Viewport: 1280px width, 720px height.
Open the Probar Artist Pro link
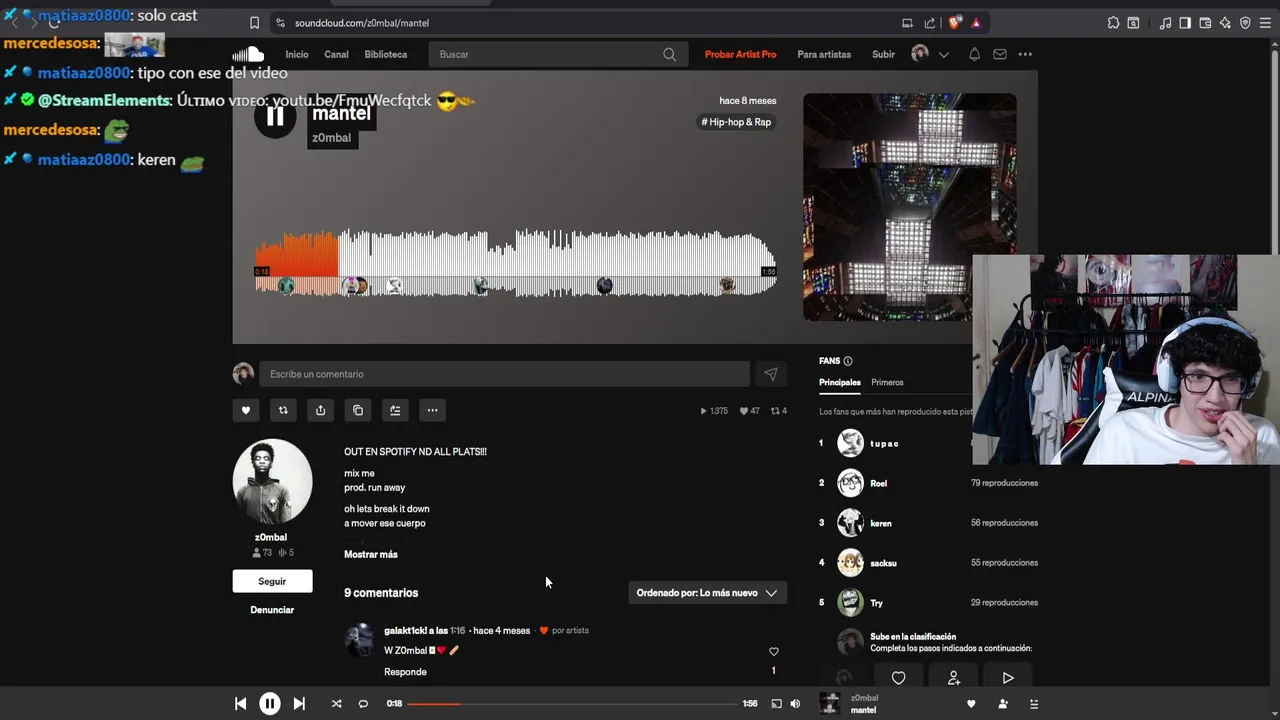click(740, 54)
